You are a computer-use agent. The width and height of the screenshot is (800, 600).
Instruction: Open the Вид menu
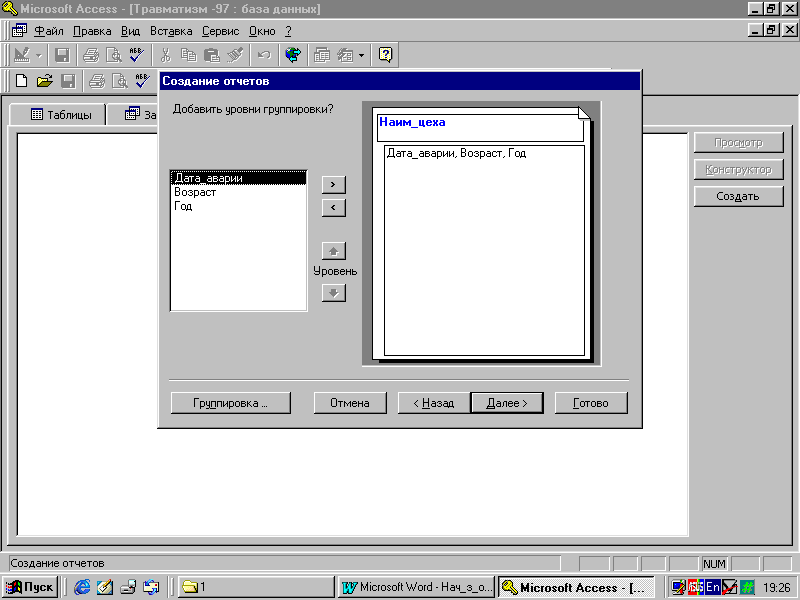point(131,31)
